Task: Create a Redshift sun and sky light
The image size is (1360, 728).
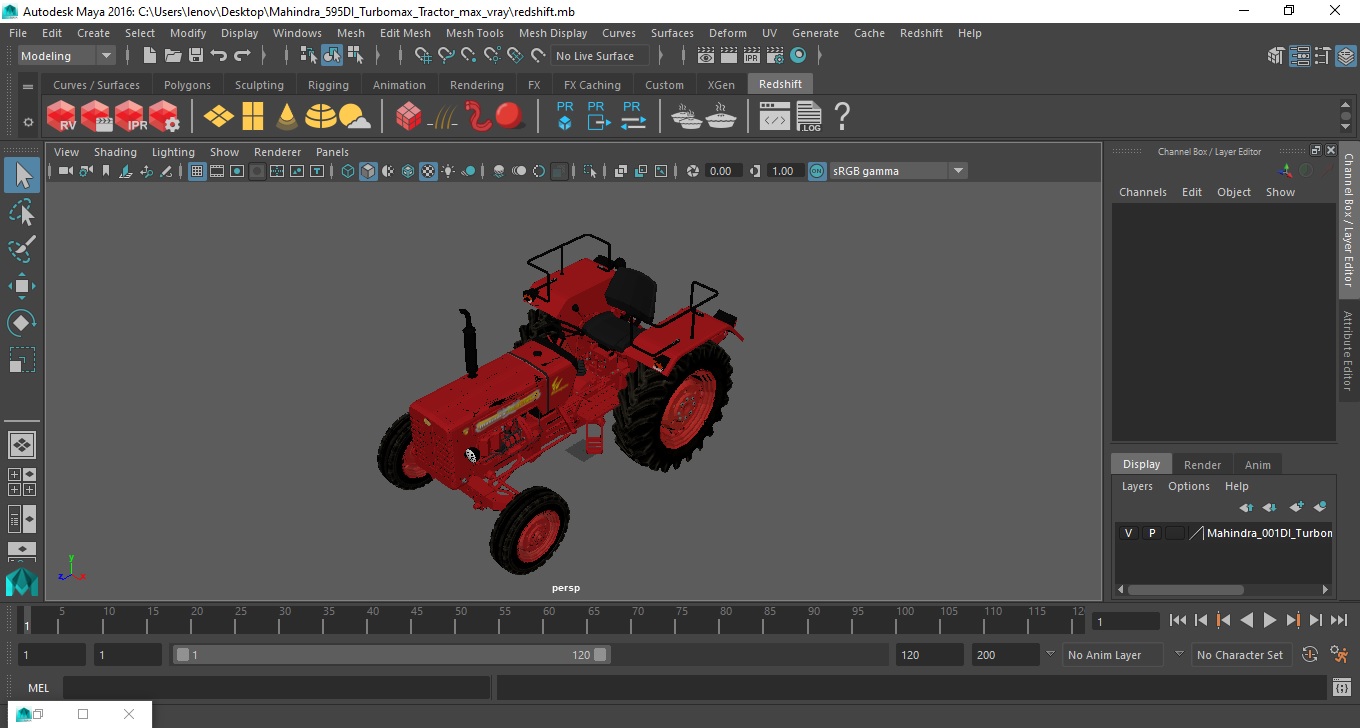Action: [355, 117]
